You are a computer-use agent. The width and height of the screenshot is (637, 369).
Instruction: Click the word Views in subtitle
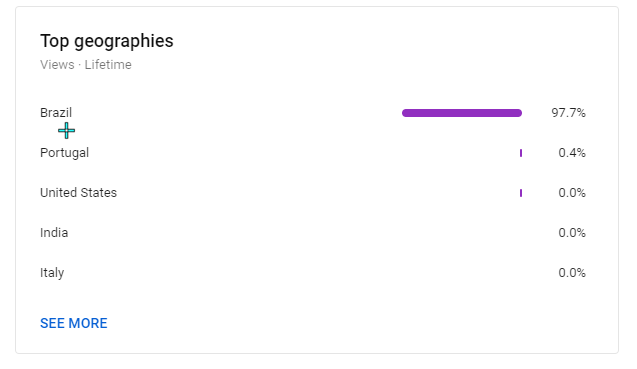57,65
